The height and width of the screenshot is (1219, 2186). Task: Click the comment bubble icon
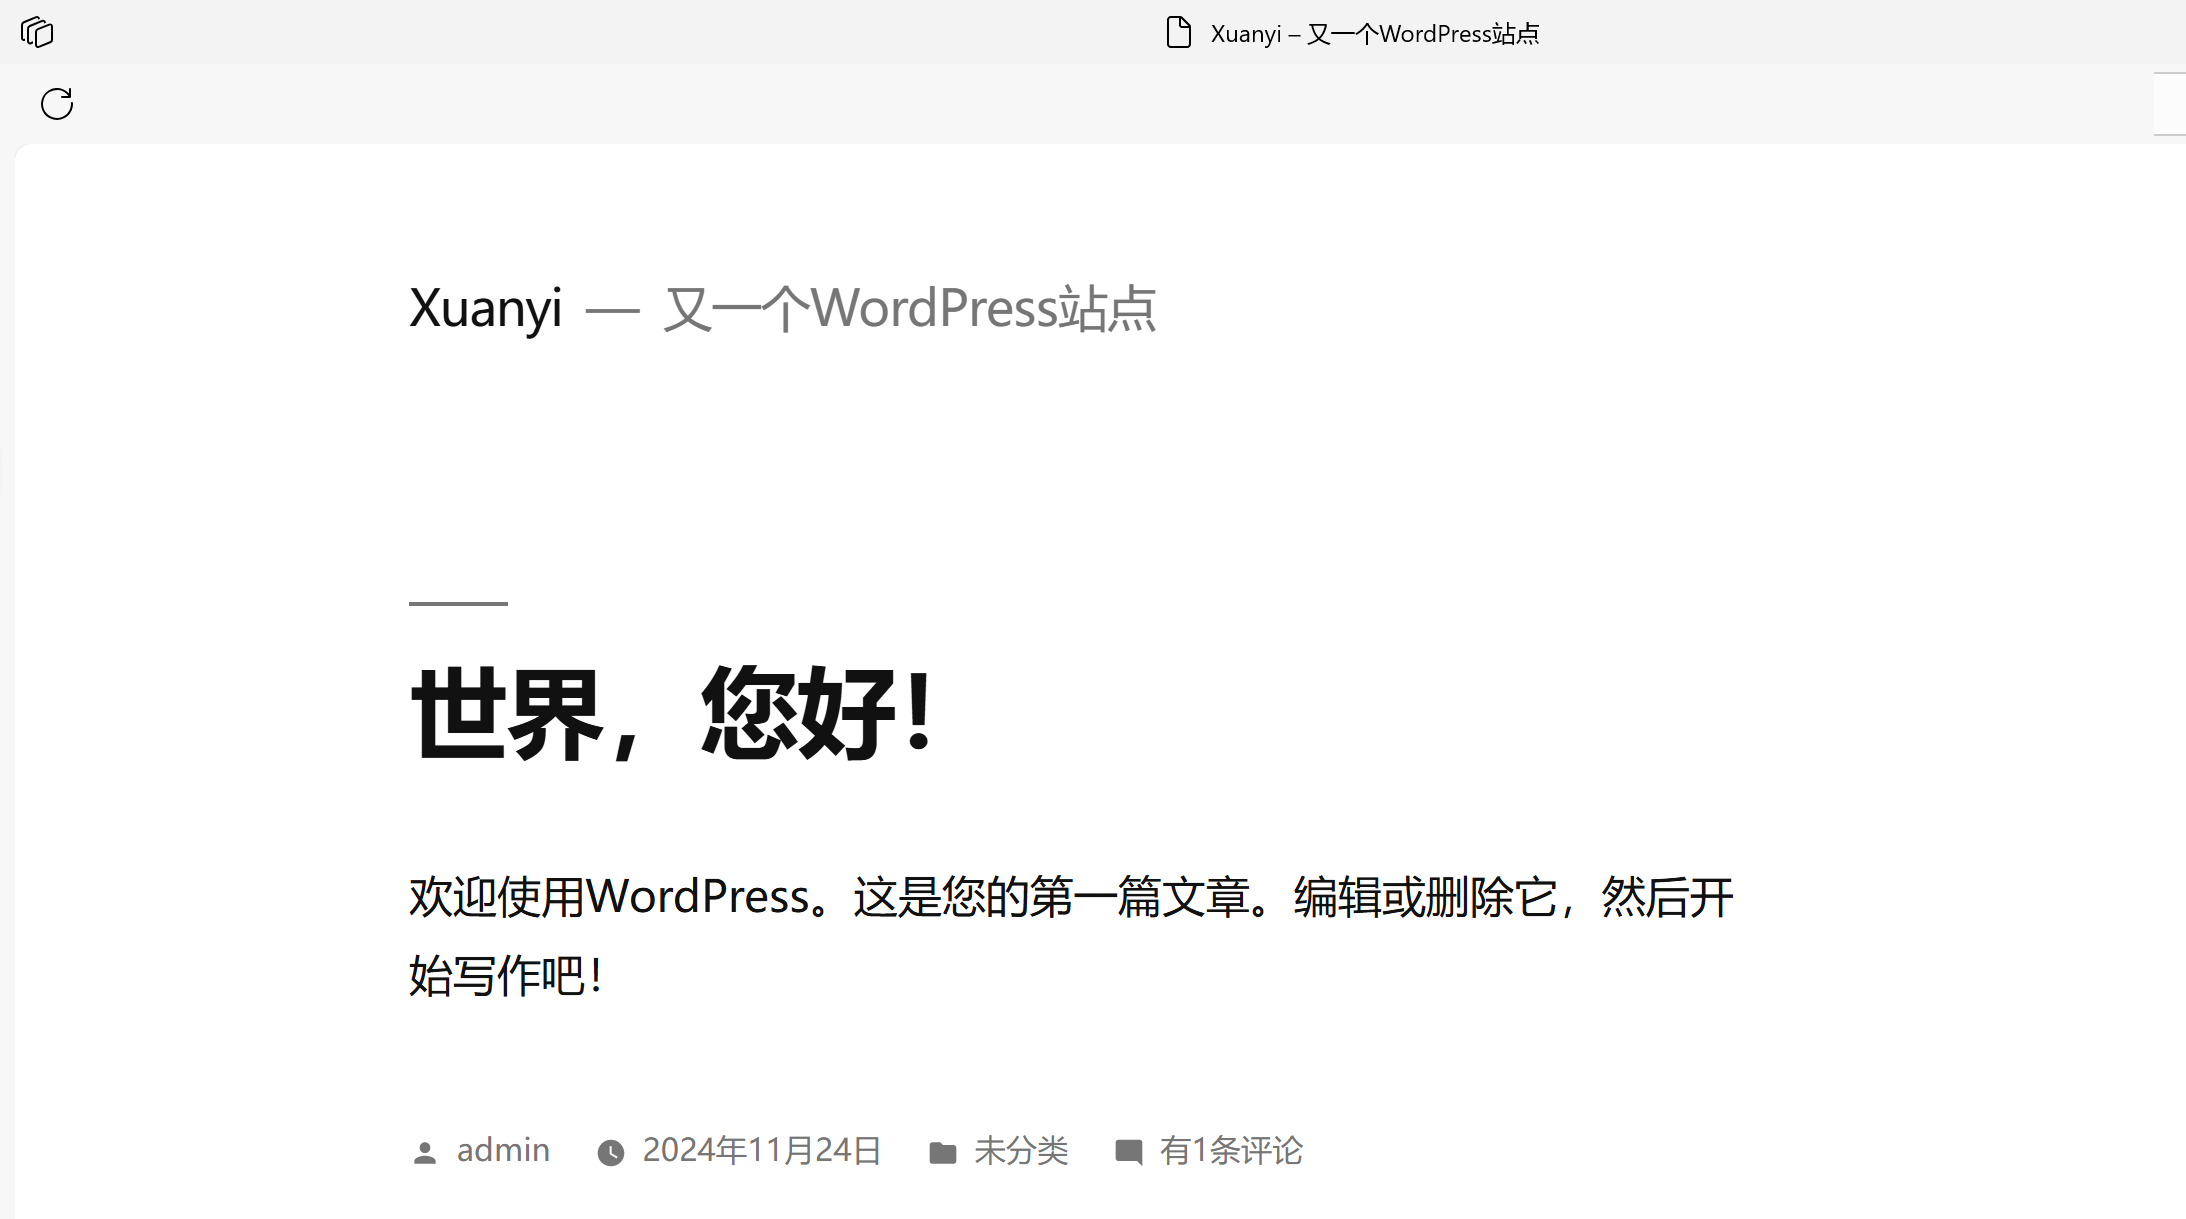1129,1152
